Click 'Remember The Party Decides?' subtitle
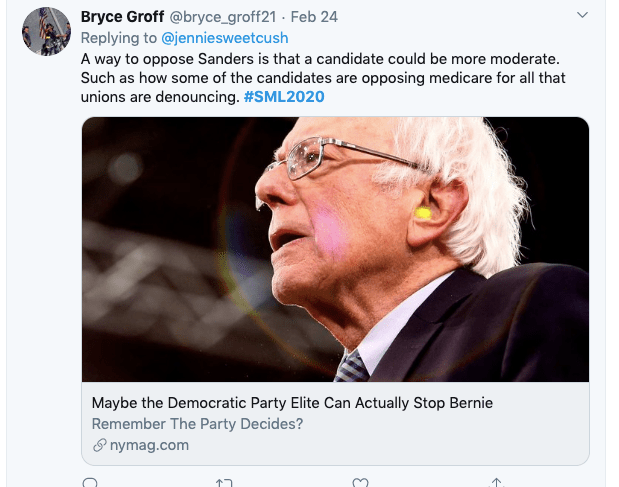This screenshot has width=619, height=487. click(x=197, y=423)
